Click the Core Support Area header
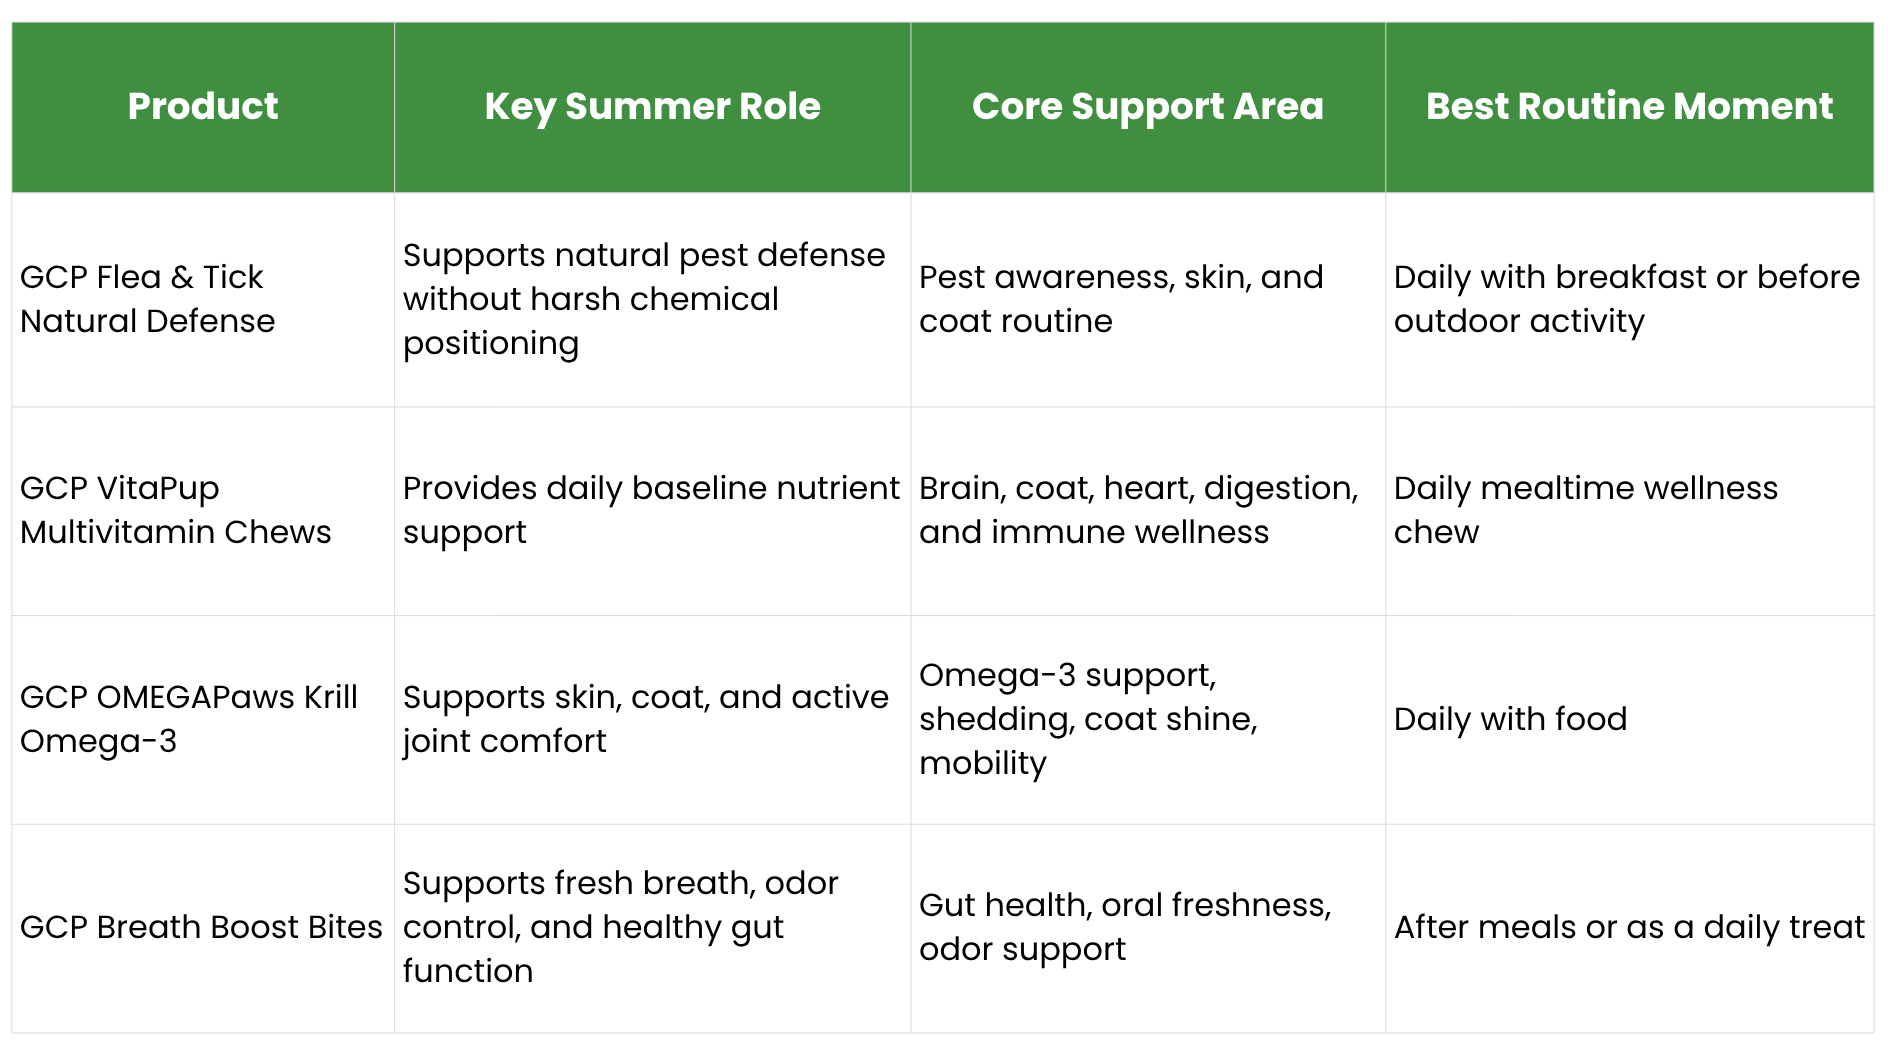The height and width of the screenshot is (1051, 1888). point(1148,107)
